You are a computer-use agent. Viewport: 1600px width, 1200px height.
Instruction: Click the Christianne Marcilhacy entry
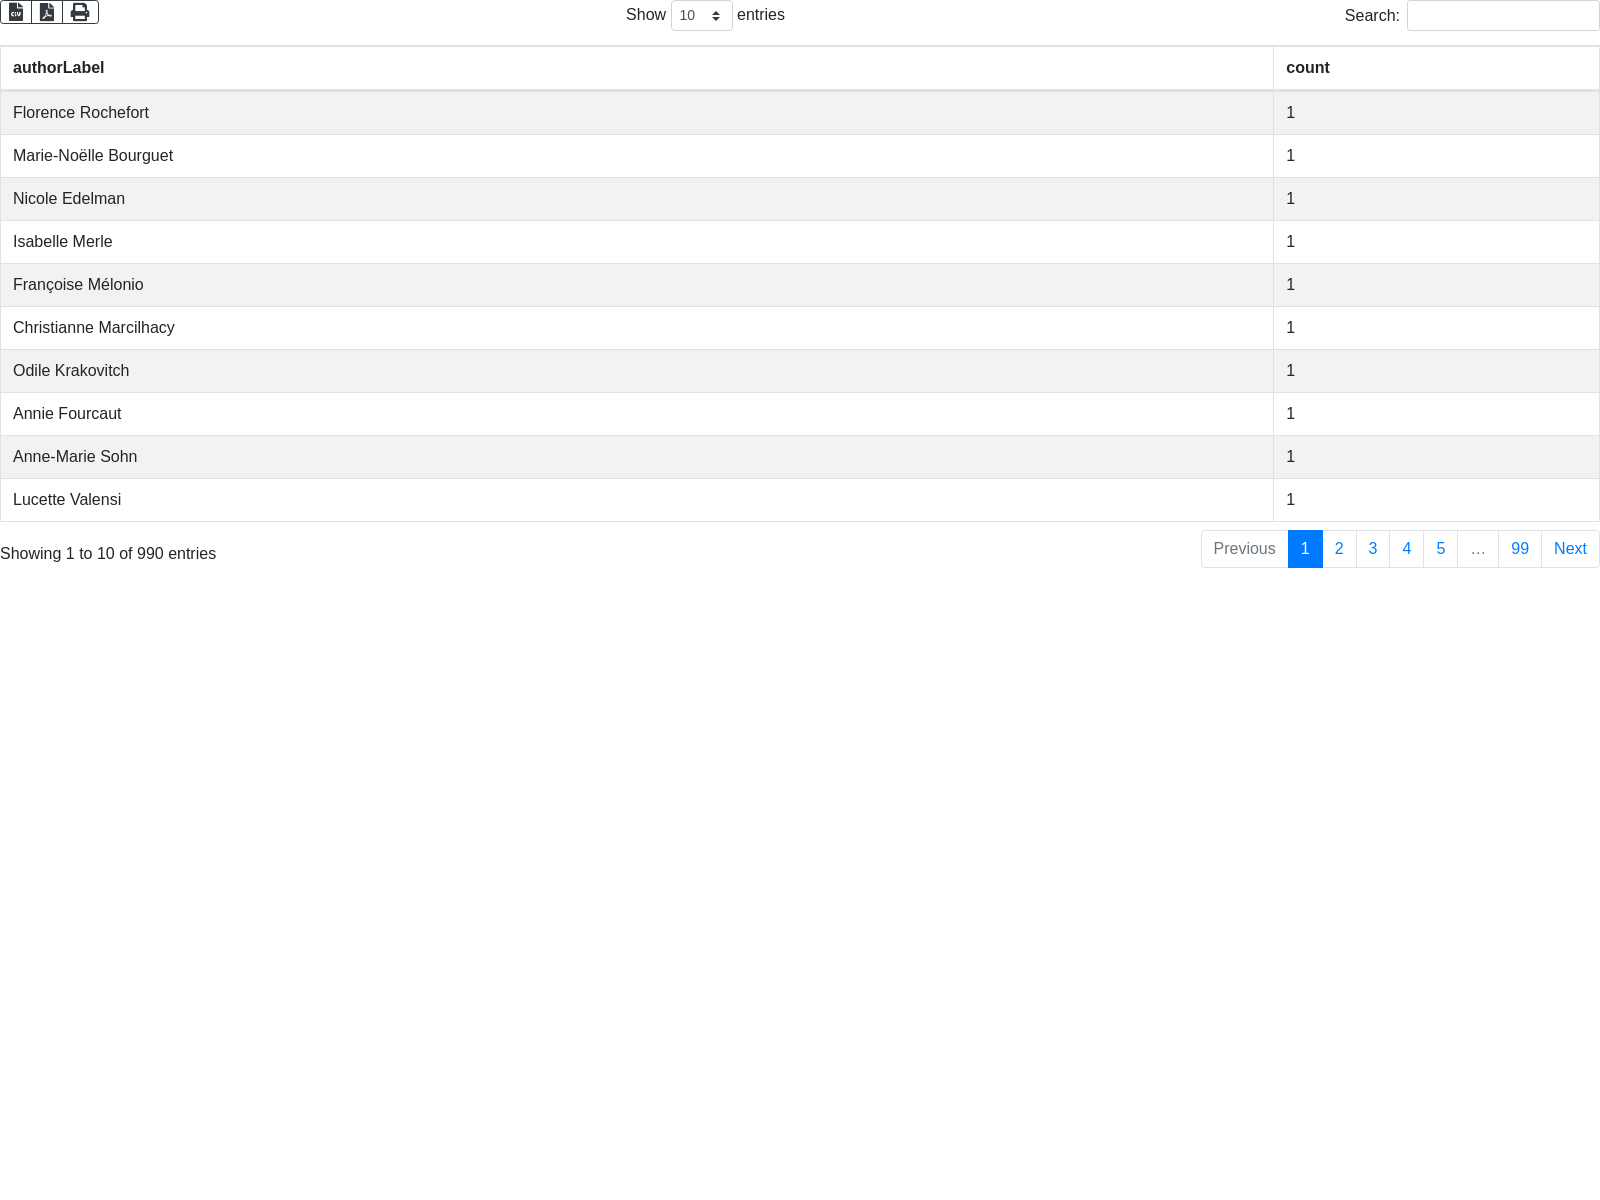(94, 328)
